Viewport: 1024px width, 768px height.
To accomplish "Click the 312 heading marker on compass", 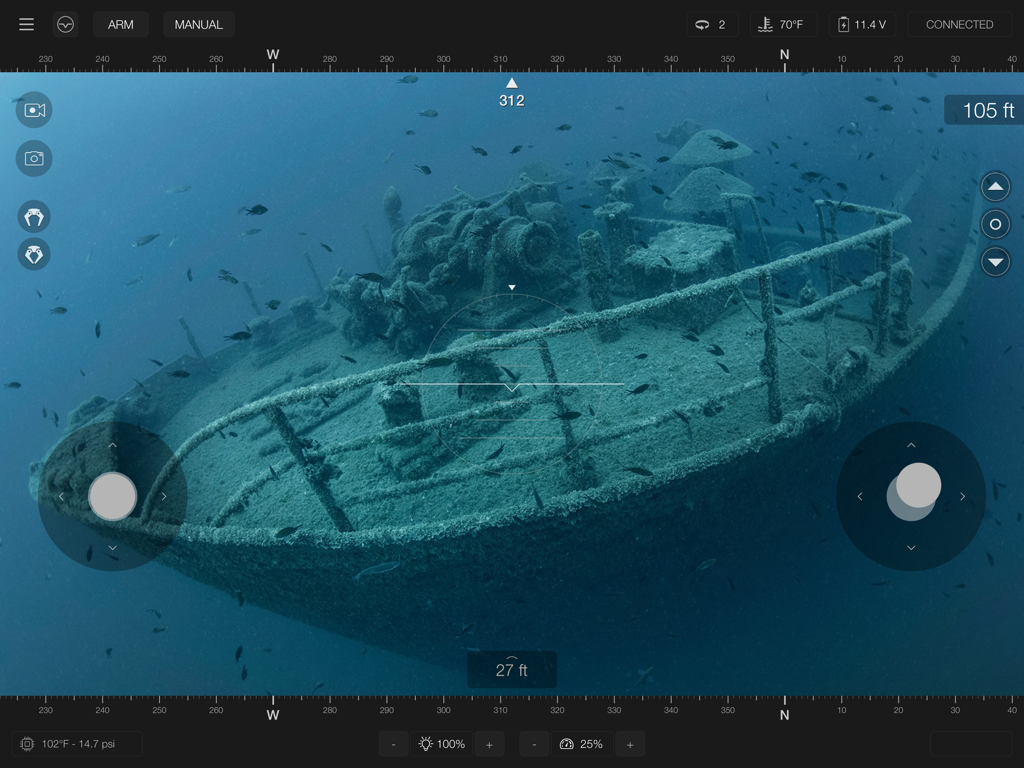I will (512, 93).
